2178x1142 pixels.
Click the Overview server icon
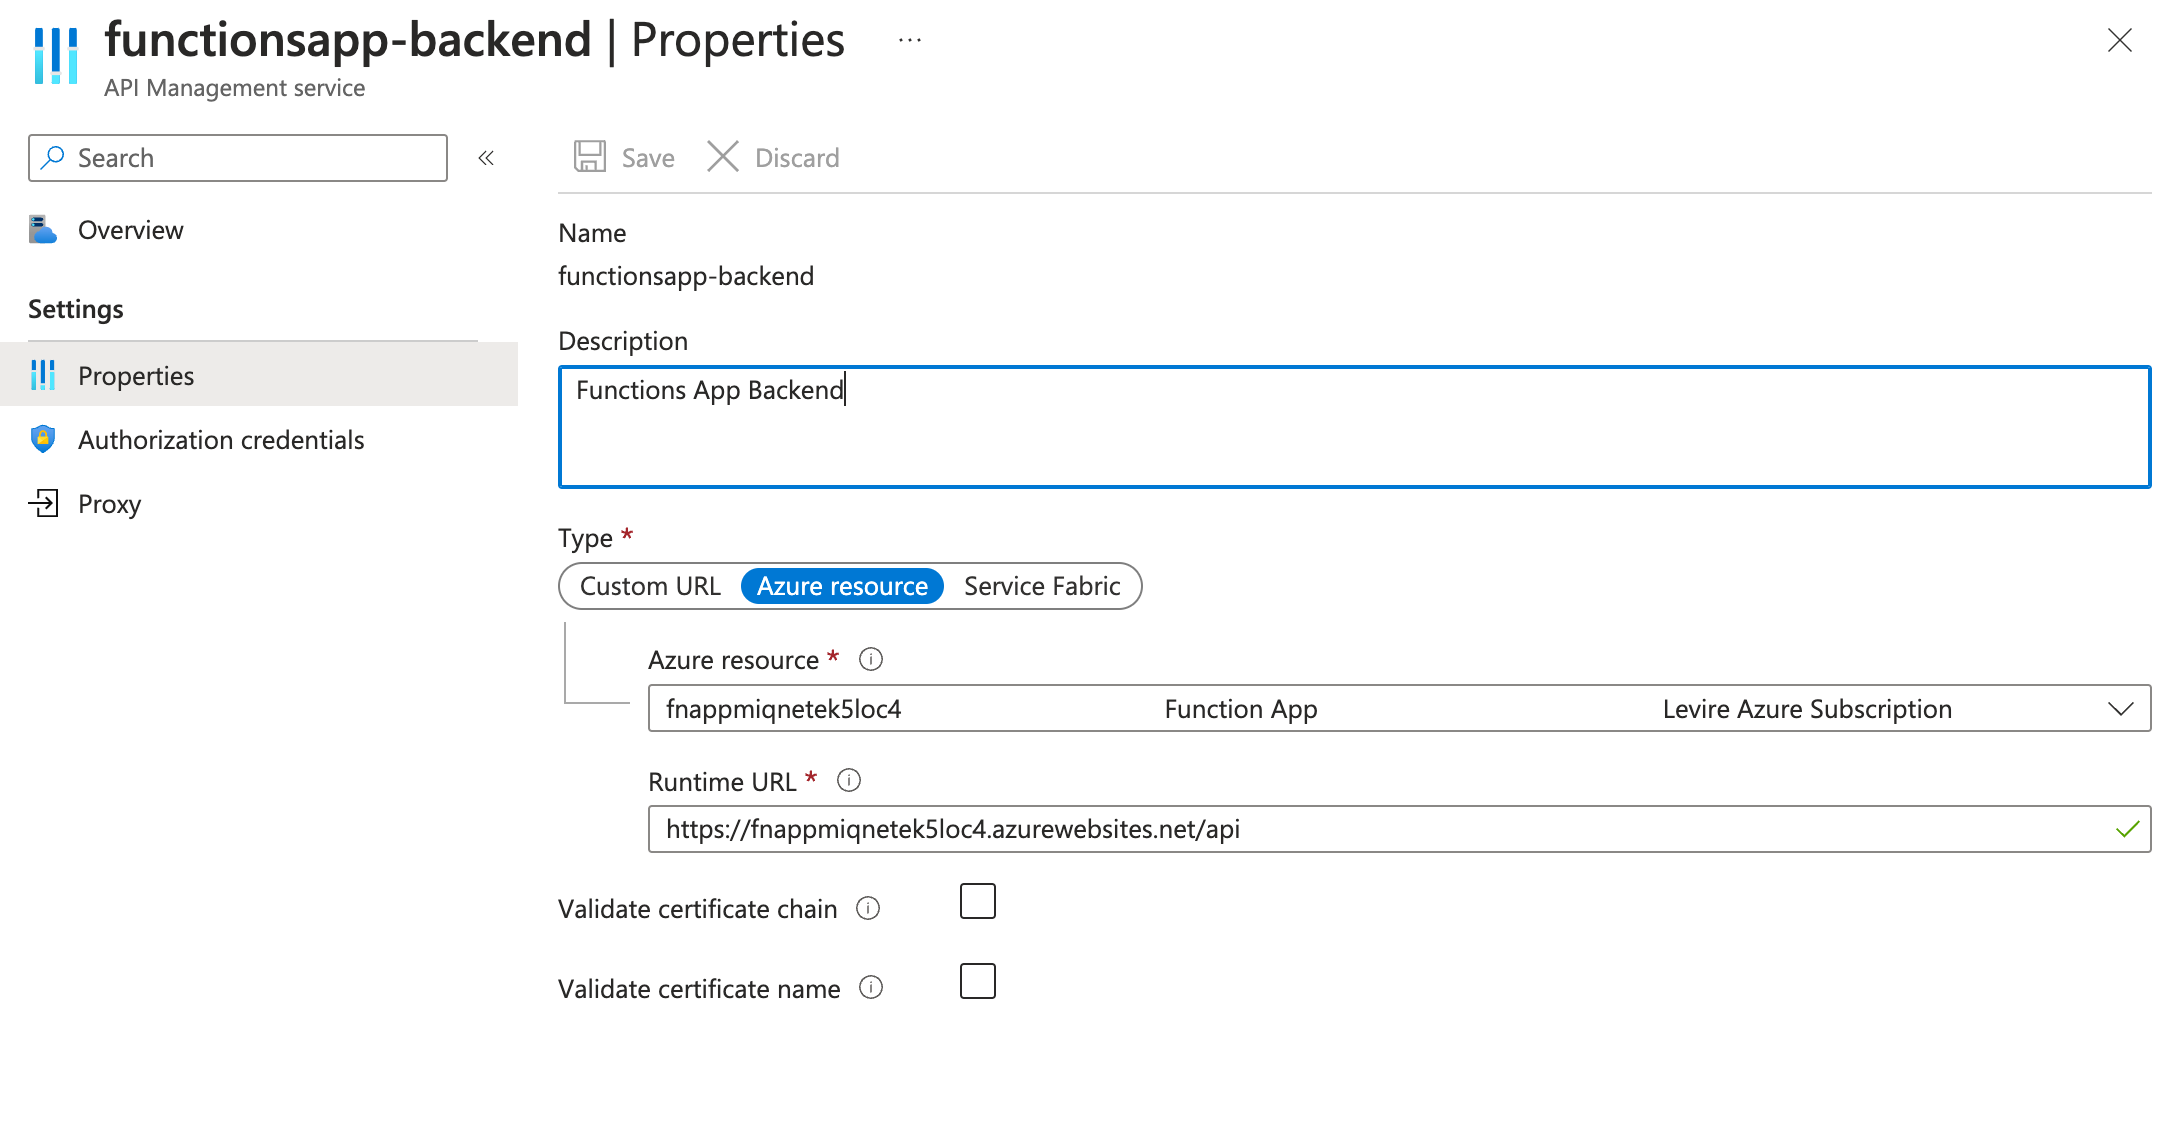pyautogui.click(x=43, y=230)
